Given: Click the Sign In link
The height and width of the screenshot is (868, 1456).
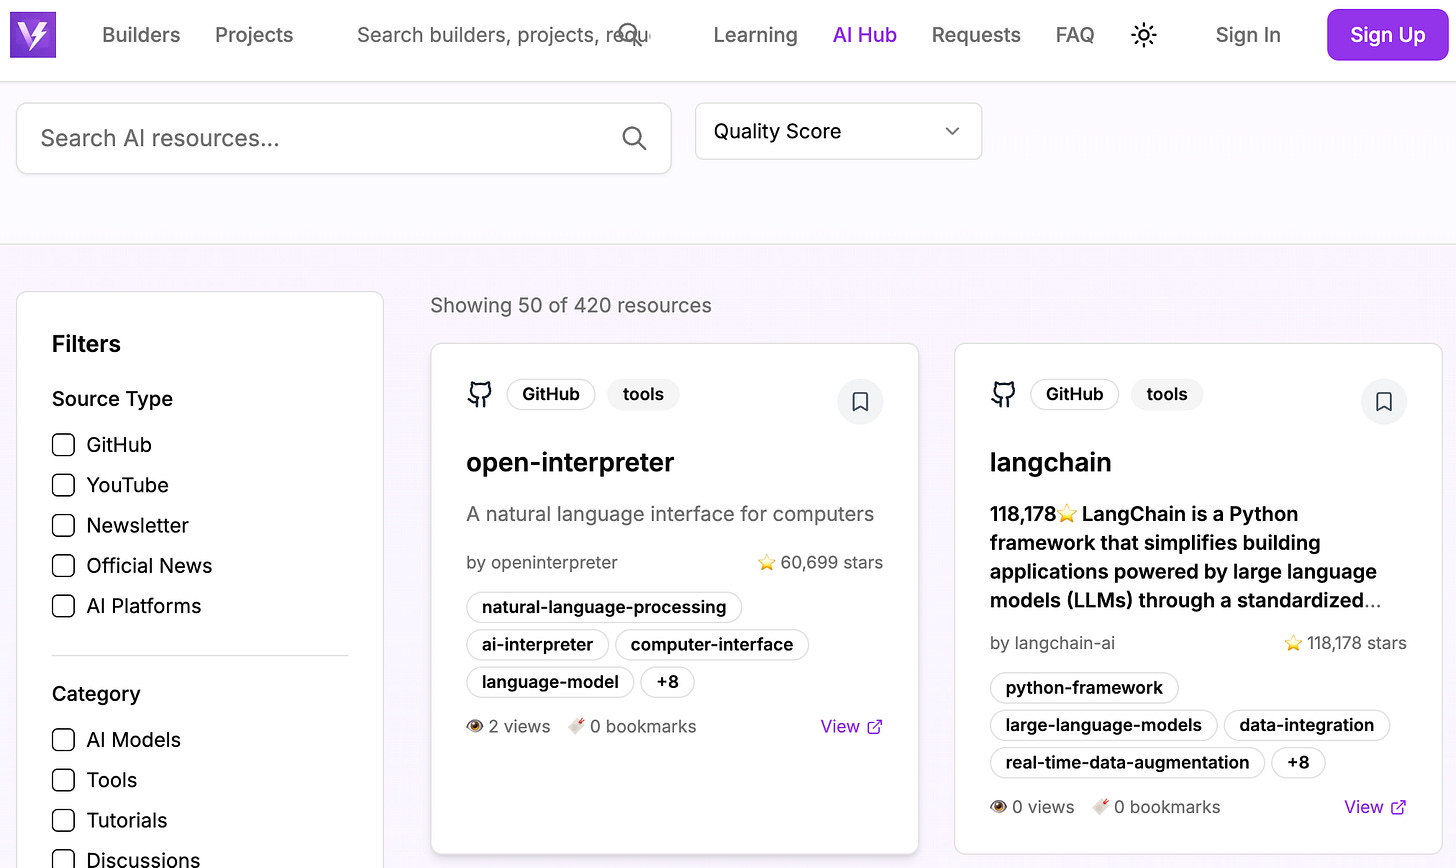Looking at the screenshot, I should click(1248, 35).
